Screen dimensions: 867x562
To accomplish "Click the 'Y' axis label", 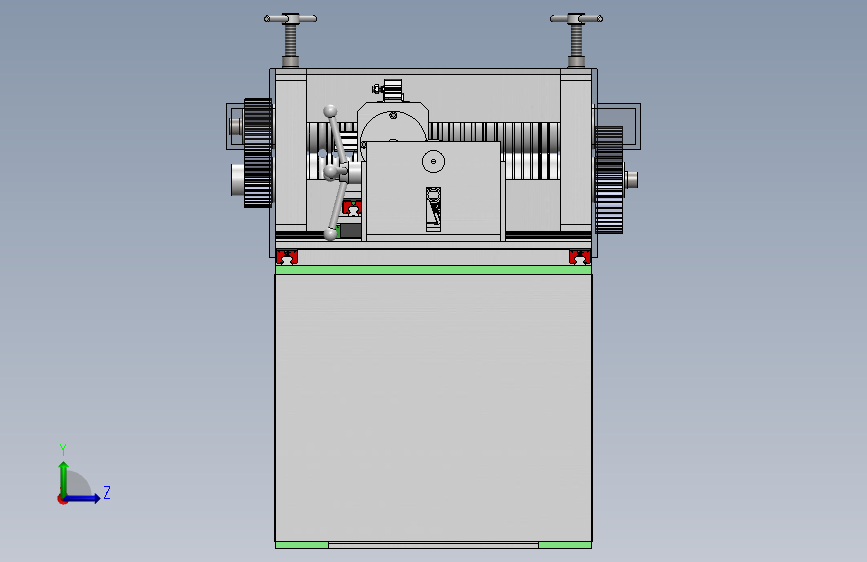I will click(x=63, y=450).
